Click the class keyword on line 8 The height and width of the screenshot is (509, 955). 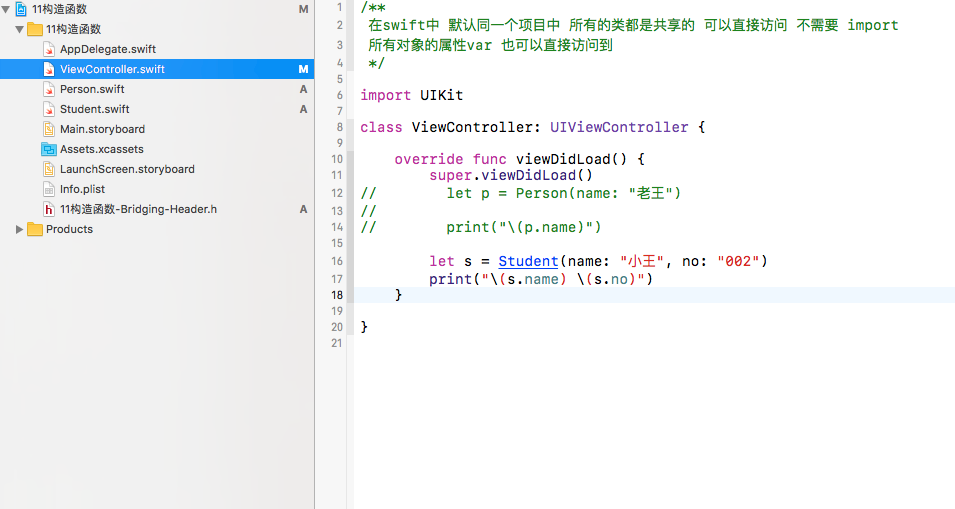pos(381,127)
